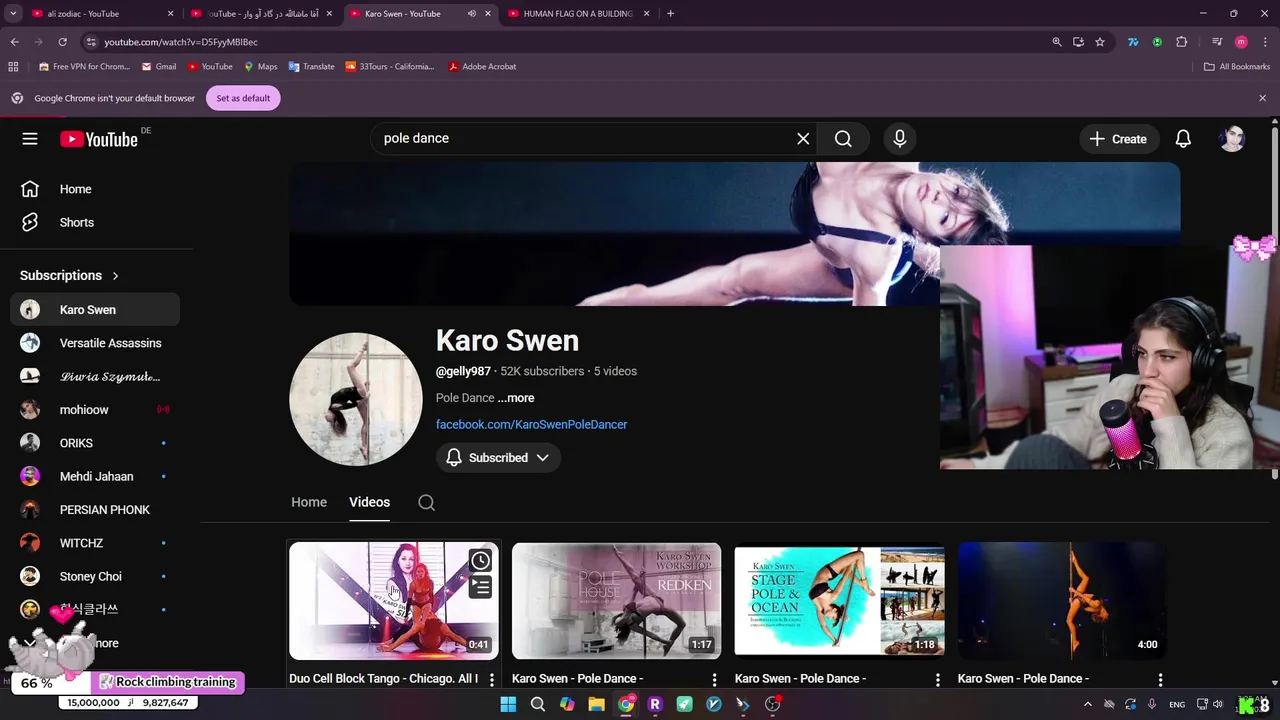Open the account avatar menu

pyautogui.click(x=1232, y=139)
